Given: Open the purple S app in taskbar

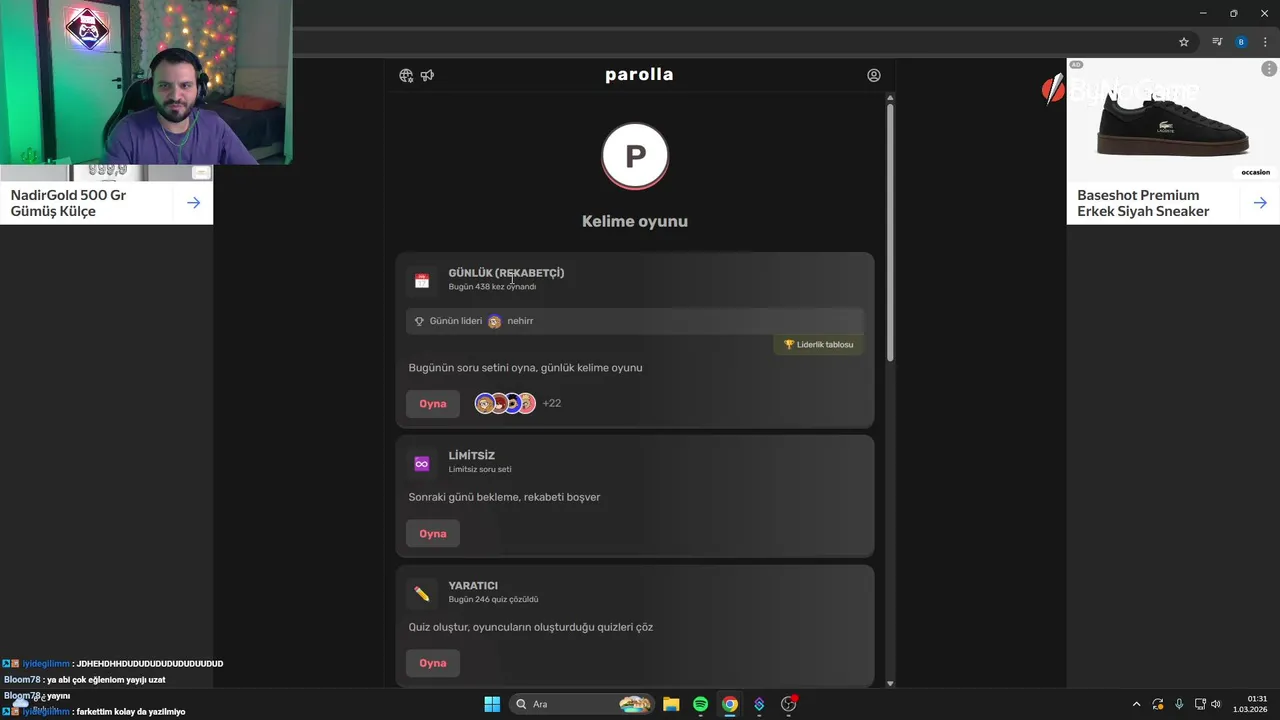Looking at the screenshot, I should point(759,704).
